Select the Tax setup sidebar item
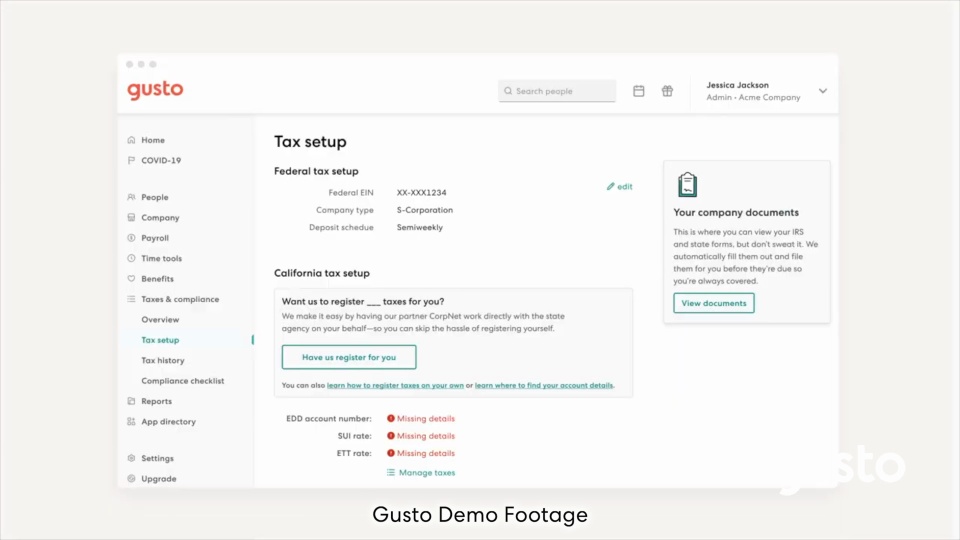 pyautogui.click(x=160, y=340)
